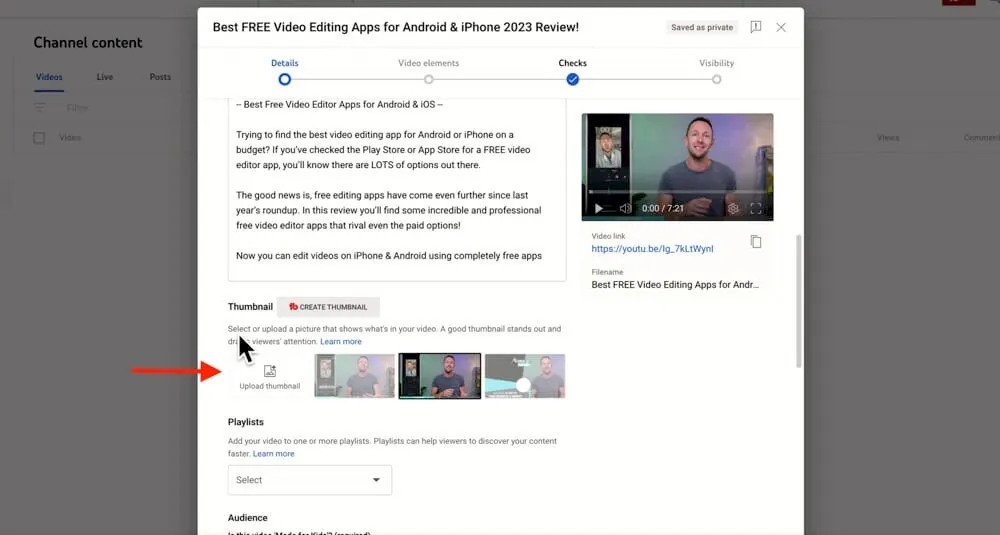Image resolution: width=1000 pixels, height=535 pixels.
Task: Close the video details dialog
Action: coord(781,27)
